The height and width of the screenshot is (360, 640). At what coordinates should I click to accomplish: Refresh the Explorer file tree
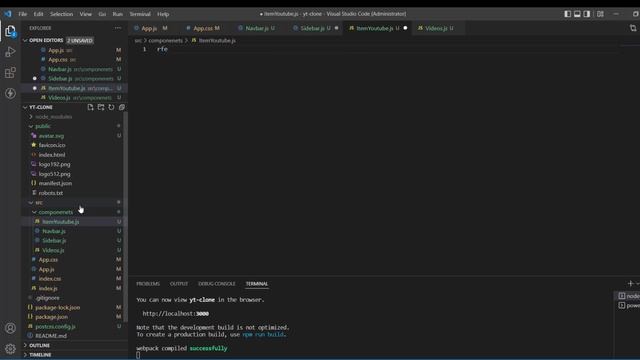[x=111, y=107]
